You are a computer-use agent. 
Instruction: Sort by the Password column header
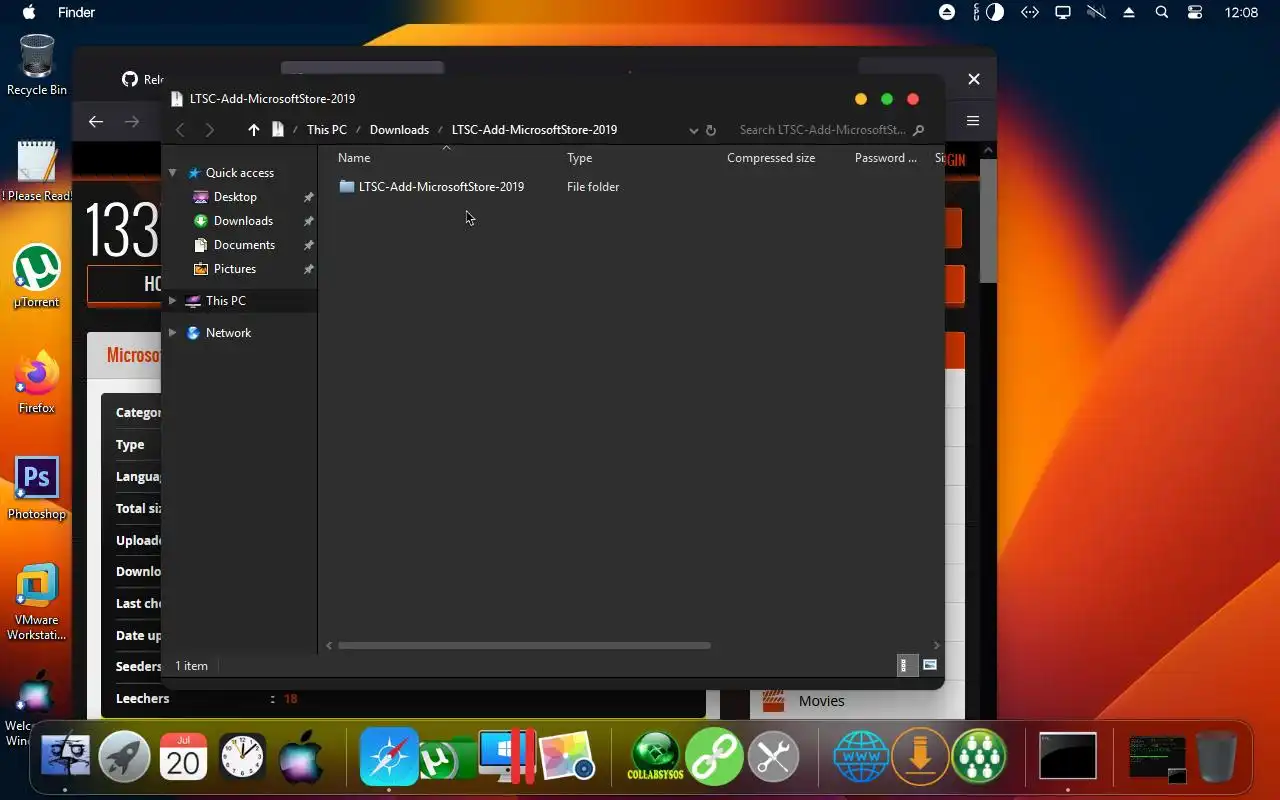(x=888, y=158)
